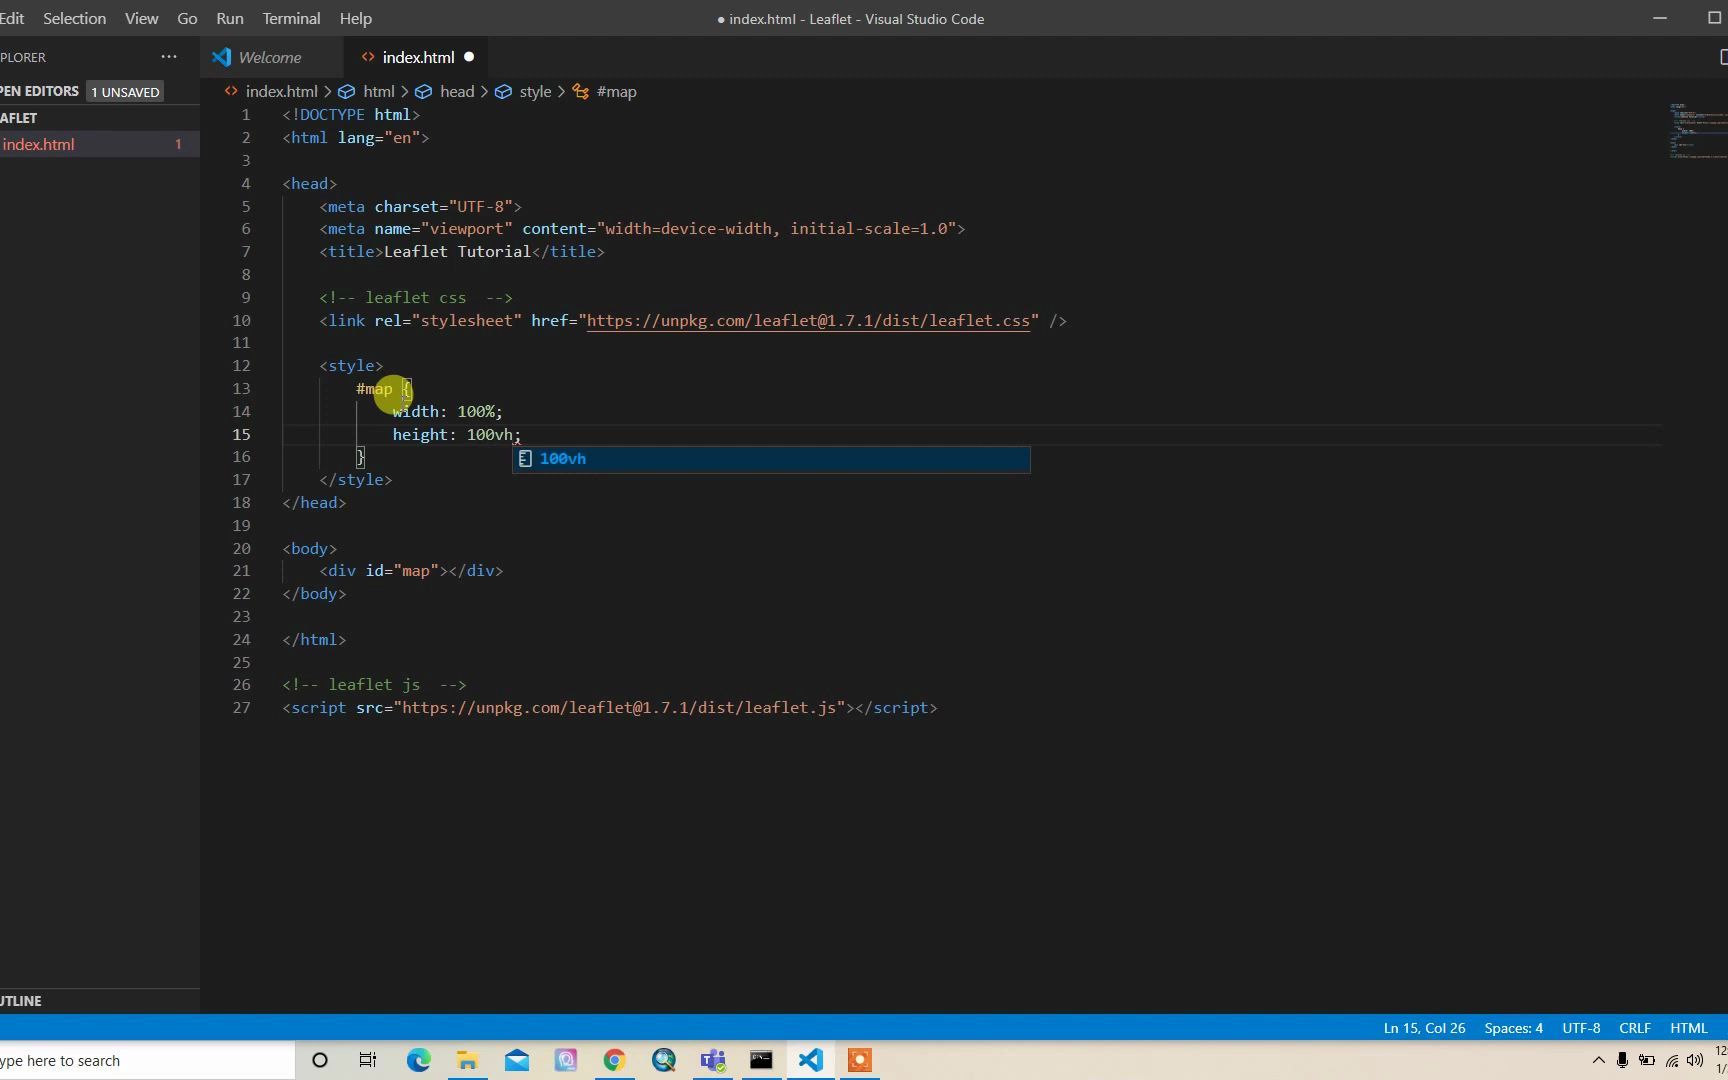Screen dimensions: 1728x1080
Task: Open File Explorer from taskbar
Action: point(467,1061)
